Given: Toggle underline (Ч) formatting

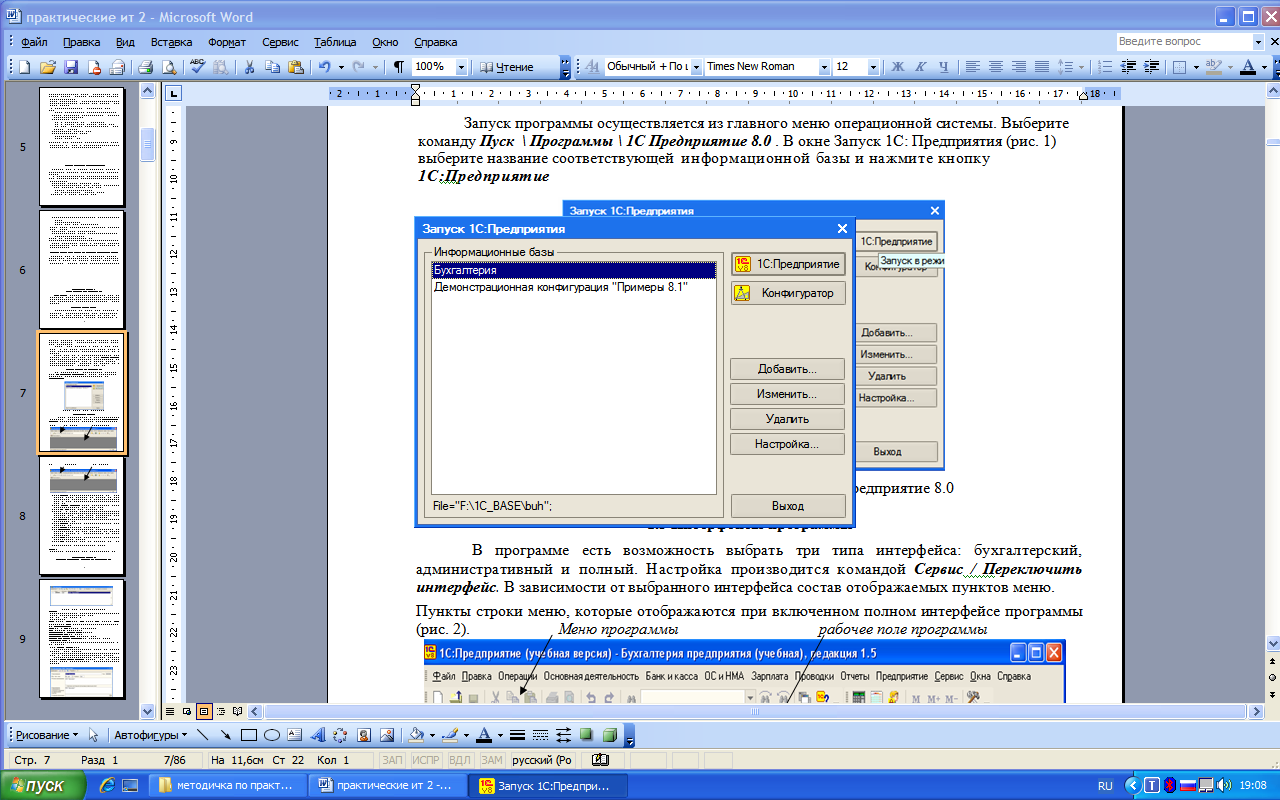Looking at the screenshot, I should point(943,67).
